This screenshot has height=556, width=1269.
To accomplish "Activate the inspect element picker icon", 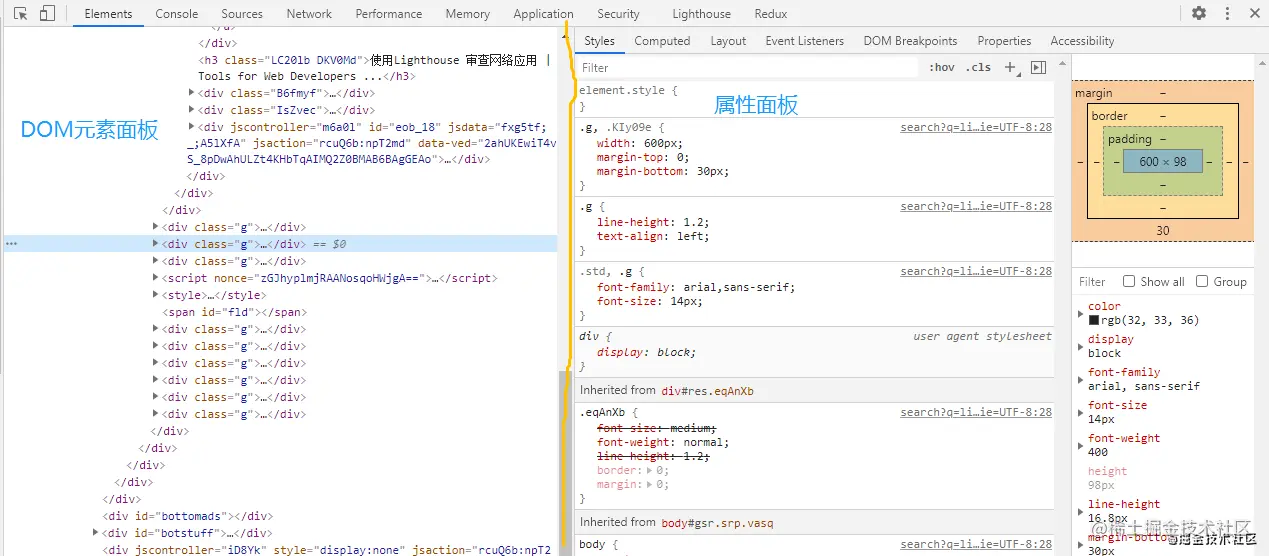I will [20, 14].
